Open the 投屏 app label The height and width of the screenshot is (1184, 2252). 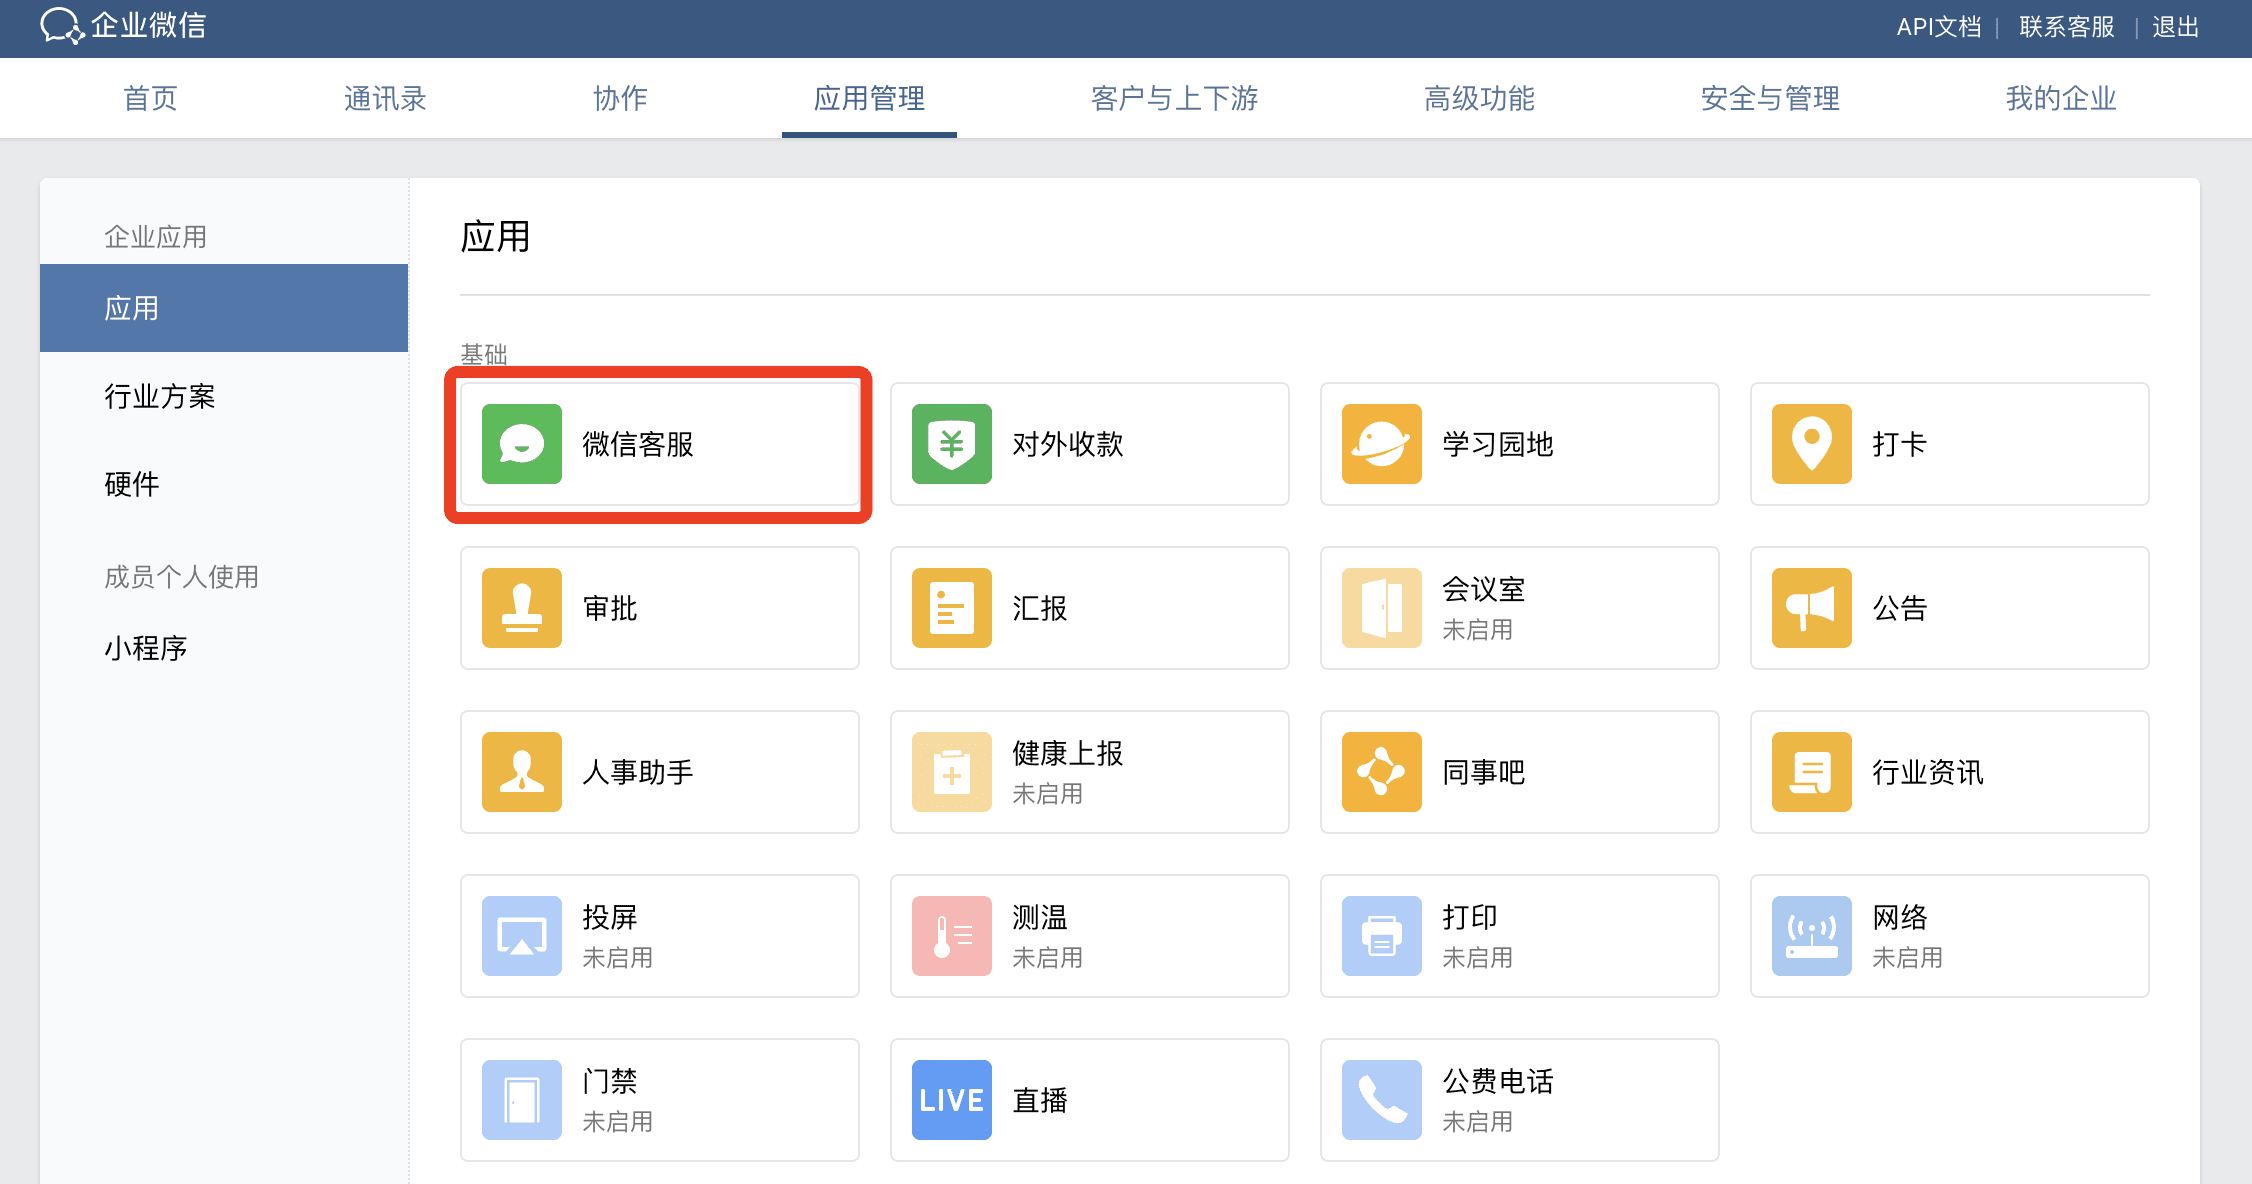[610, 918]
